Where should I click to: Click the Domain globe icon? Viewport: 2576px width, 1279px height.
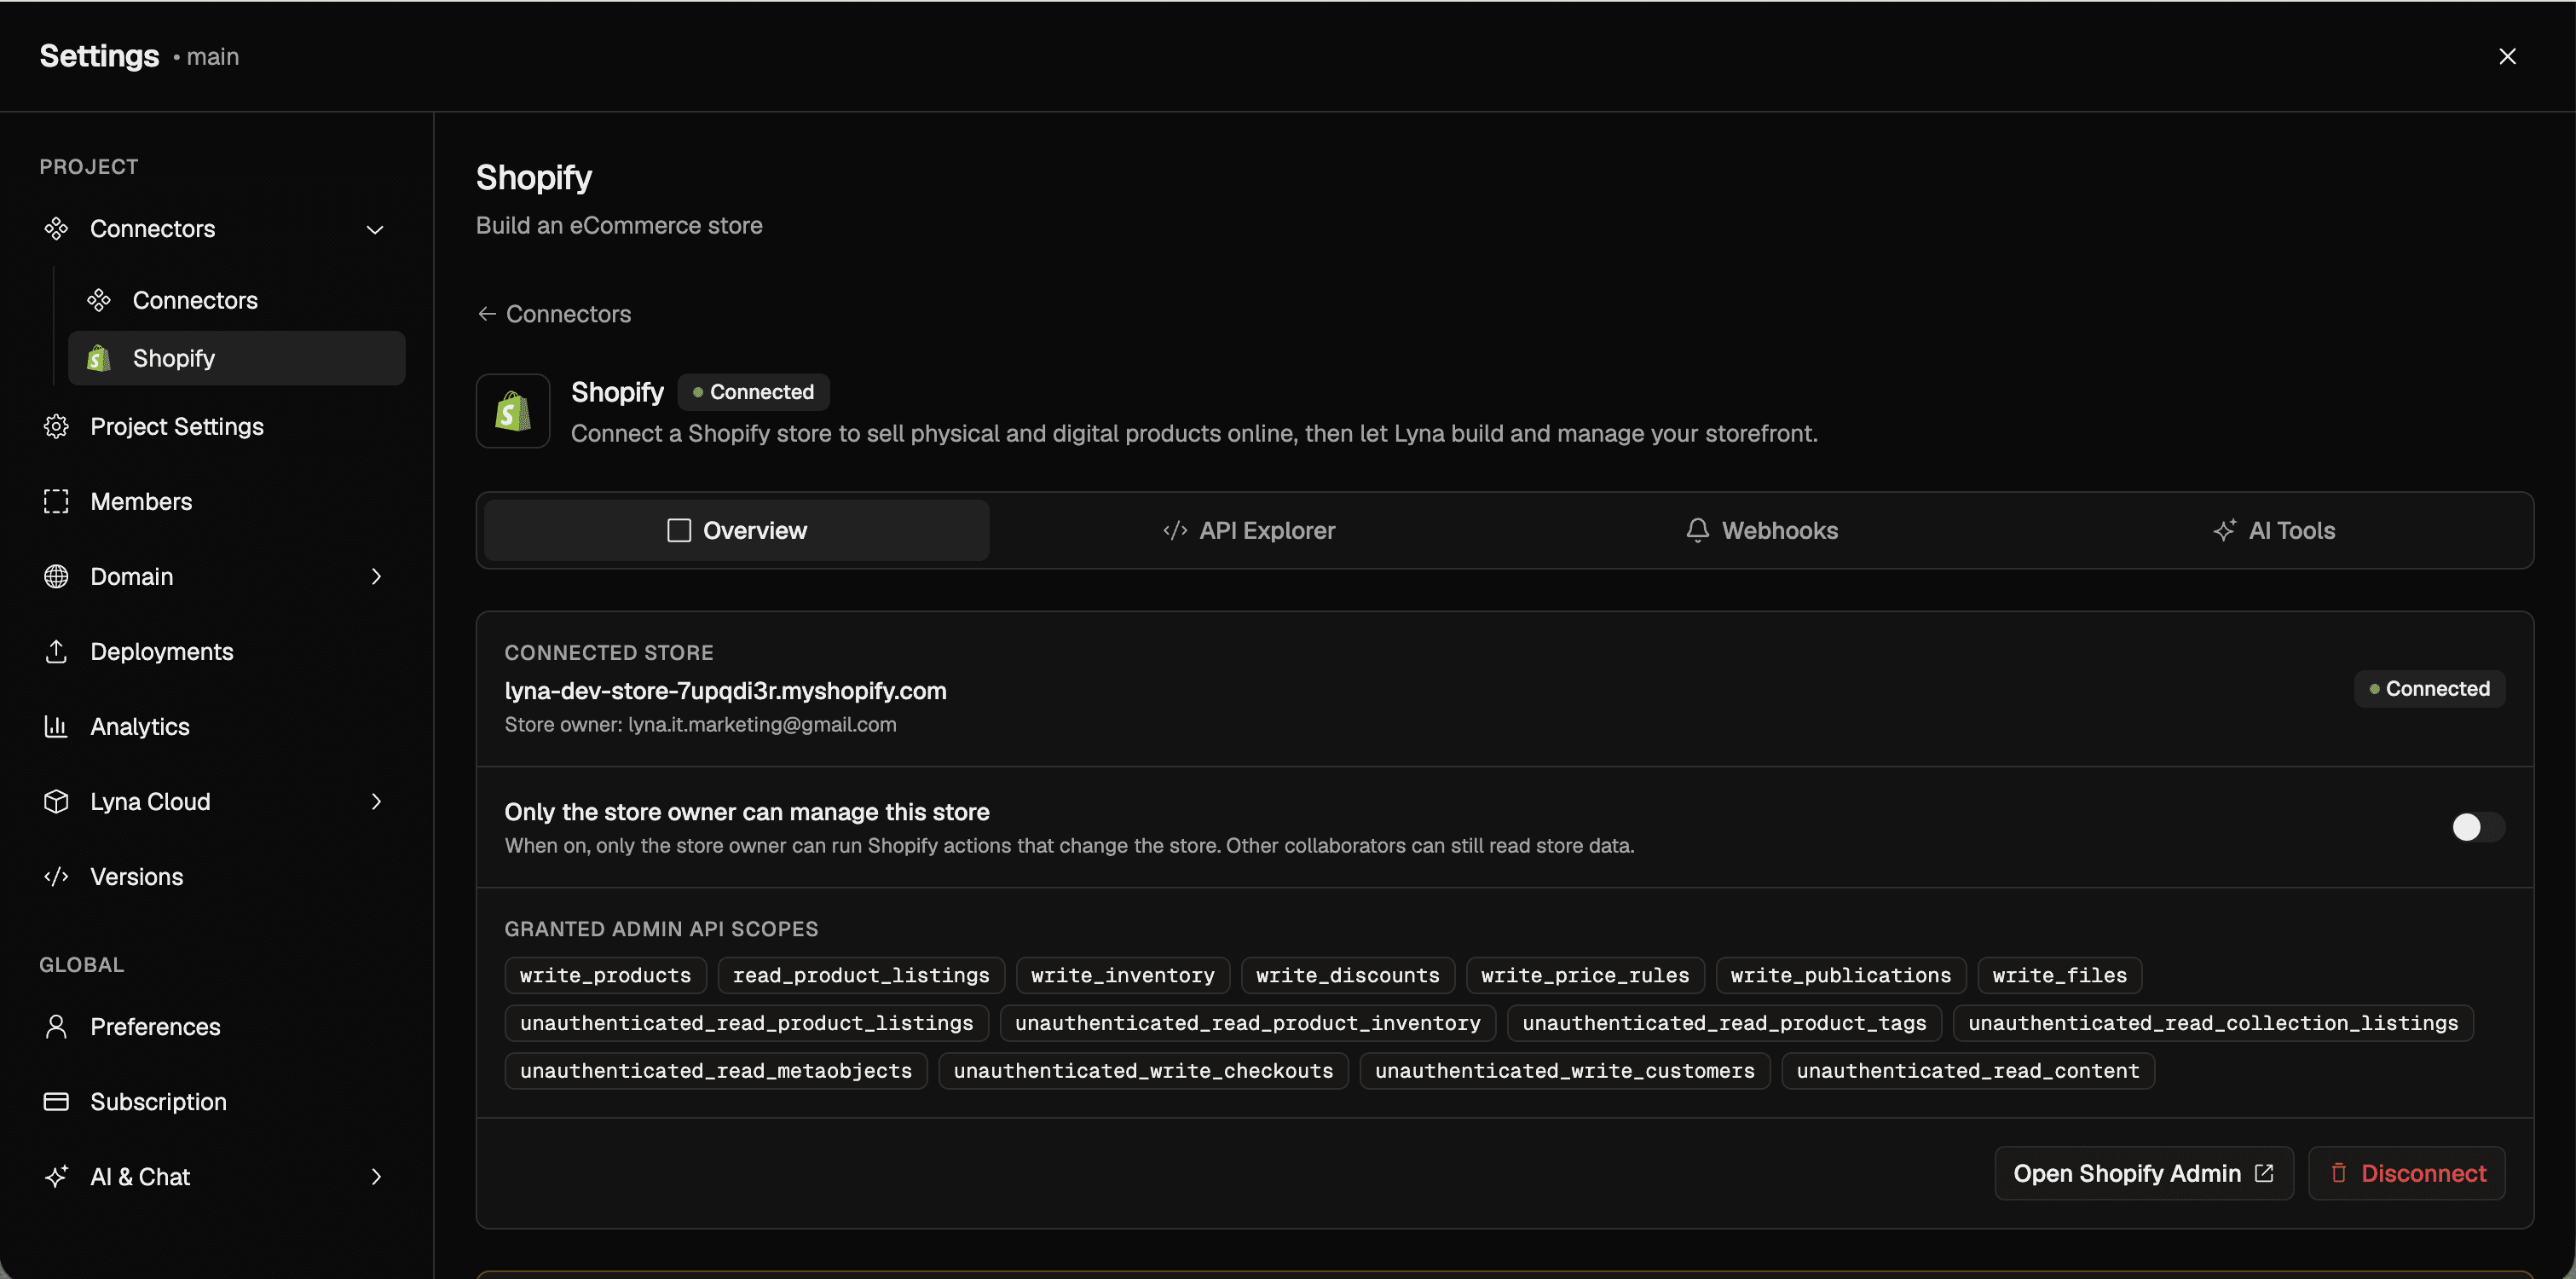[56, 577]
